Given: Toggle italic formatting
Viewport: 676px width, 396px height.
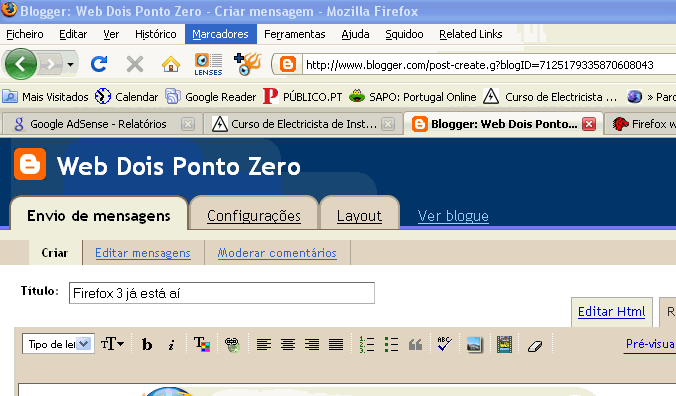Looking at the screenshot, I should (x=171, y=345).
